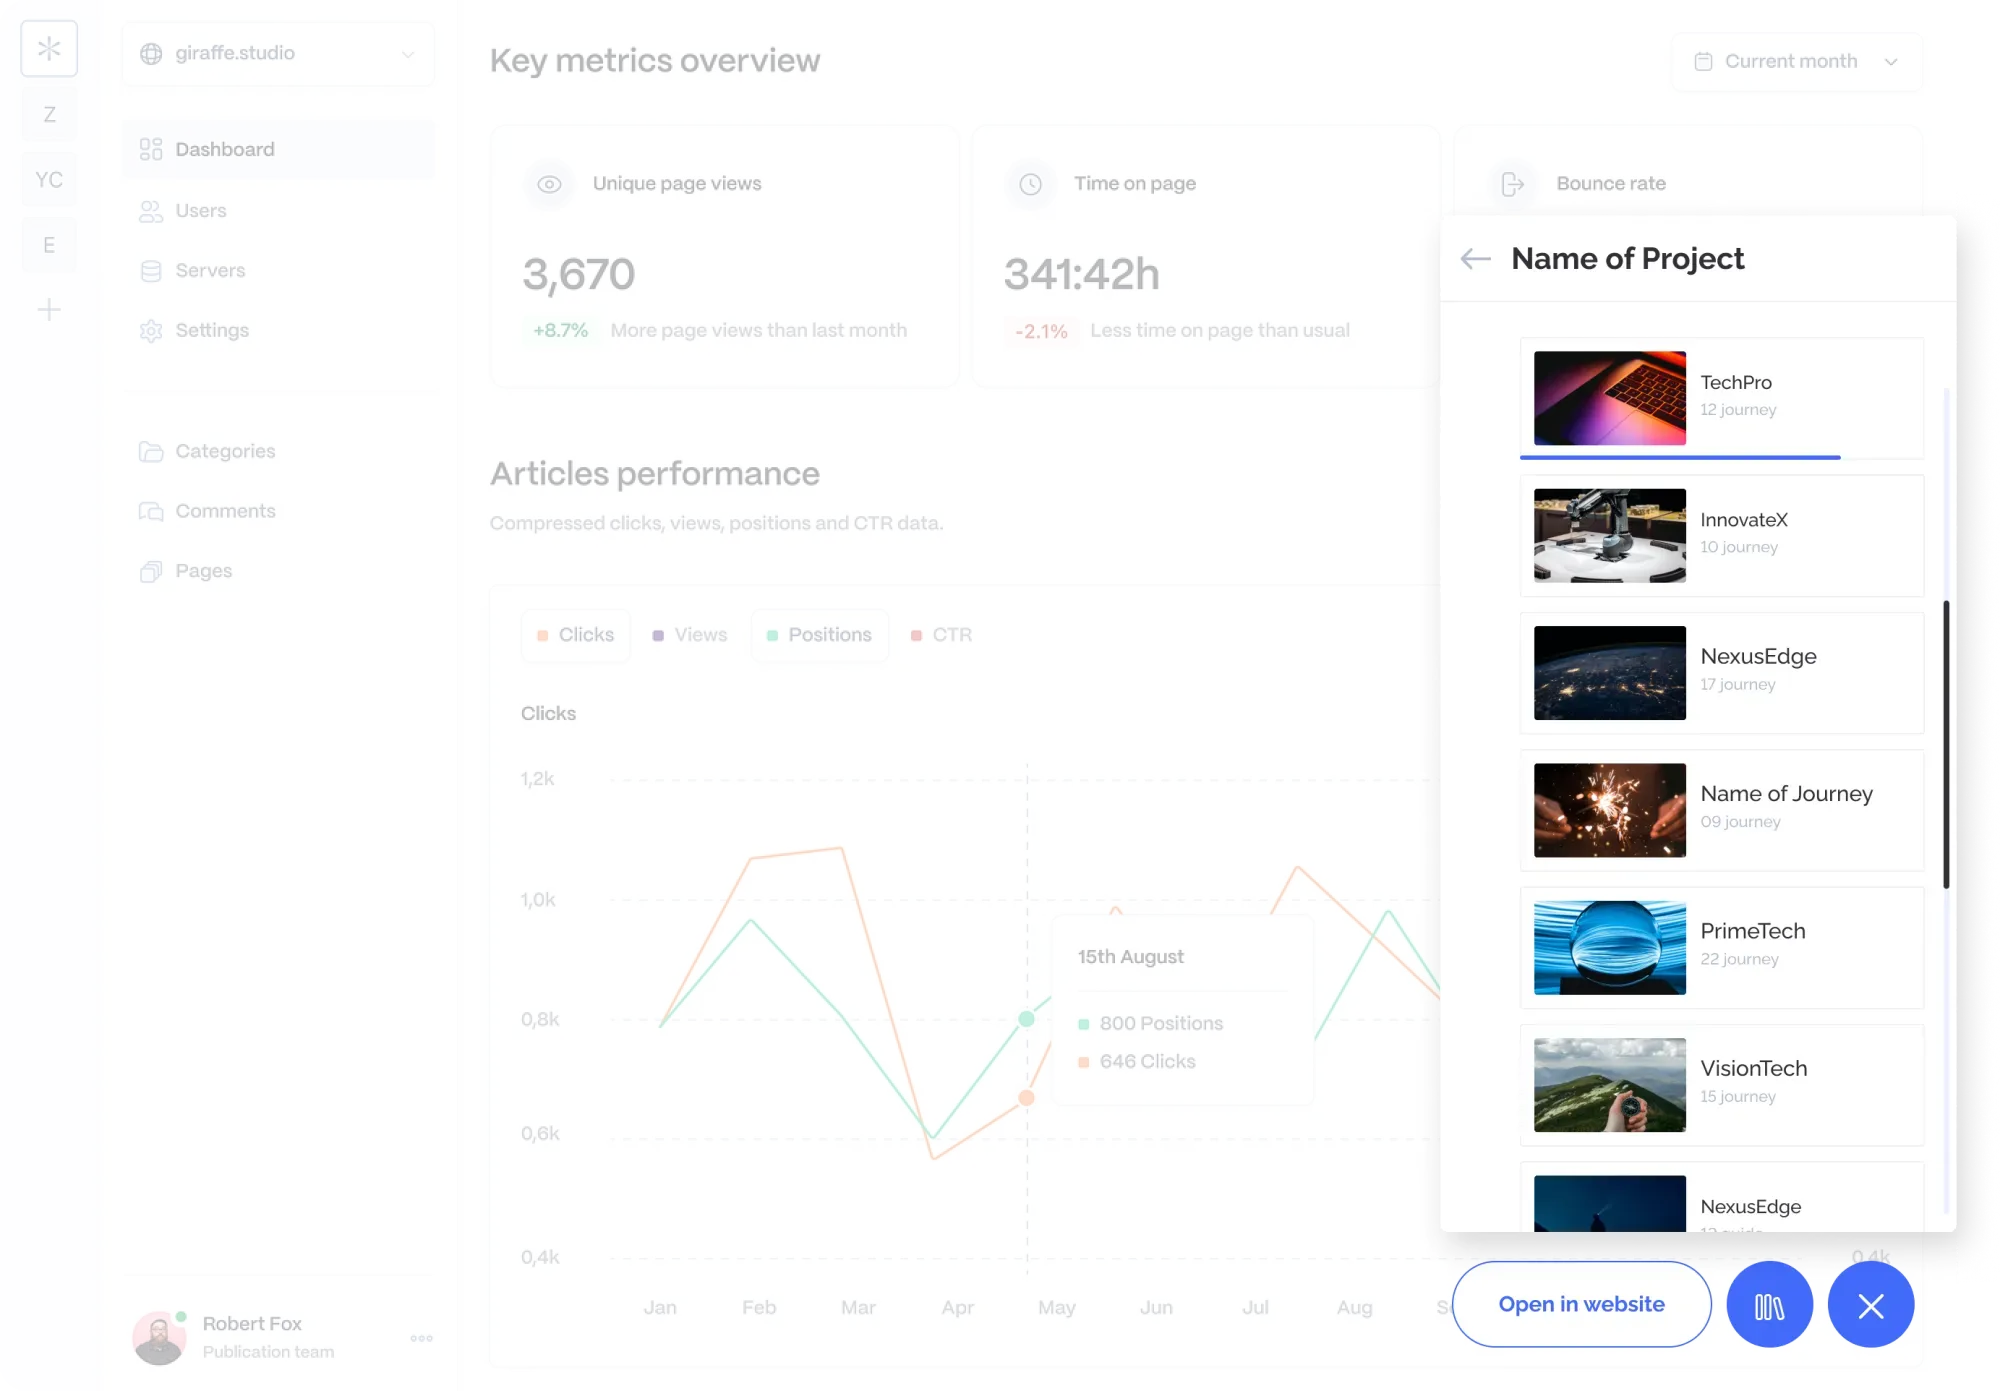Image resolution: width=2000 pixels, height=1391 pixels.
Task: Toggle the Clicks chart series
Action: point(575,635)
